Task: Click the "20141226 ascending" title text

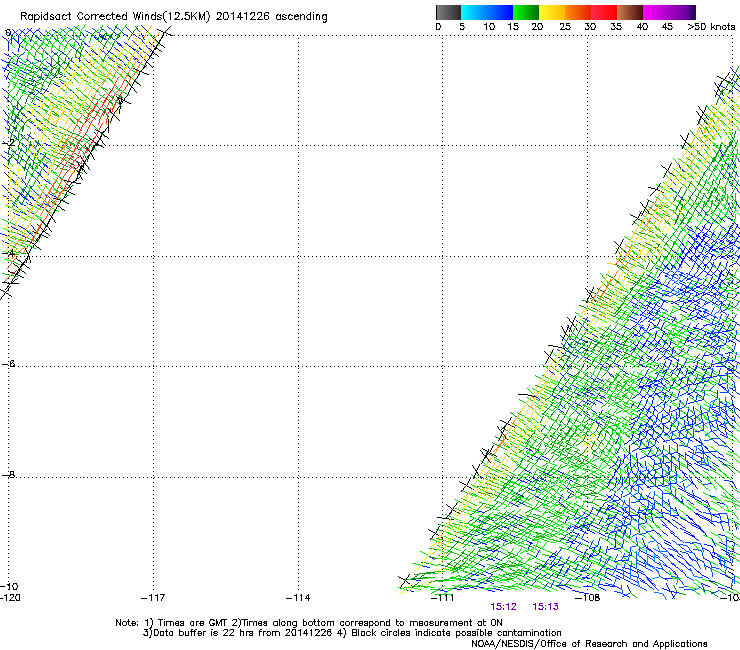Action: [x=271, y=17]
